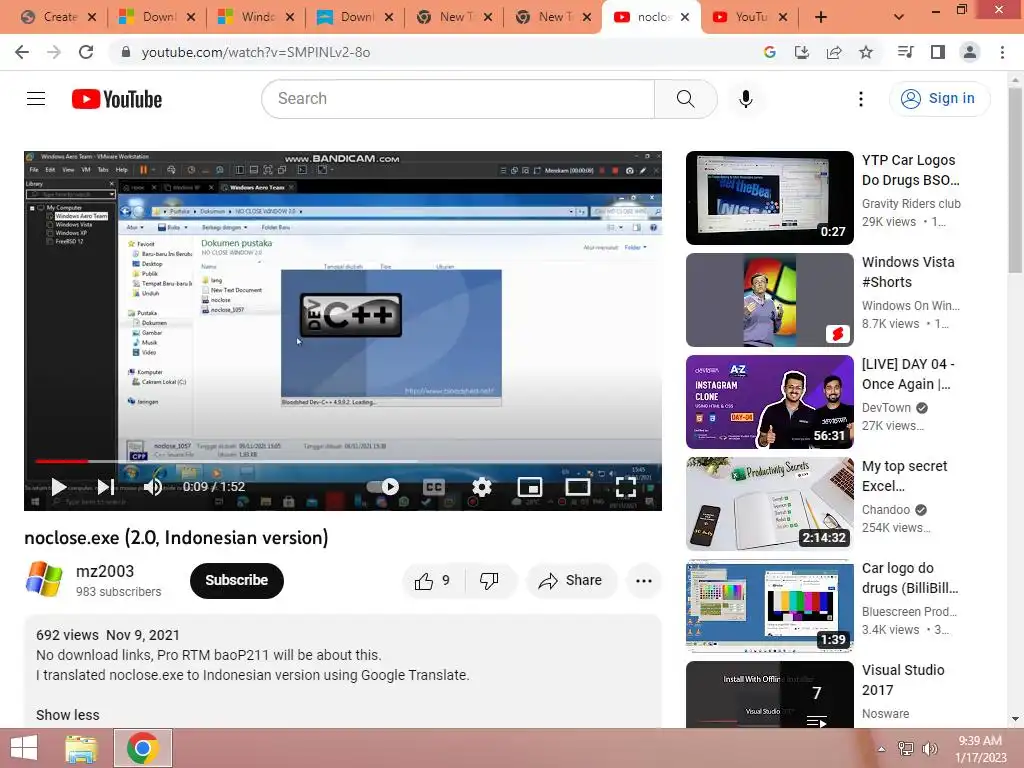Open YouTube settings three-dot menu
The height and width of the screenshot is (768, 1024).
click(861, 99)
